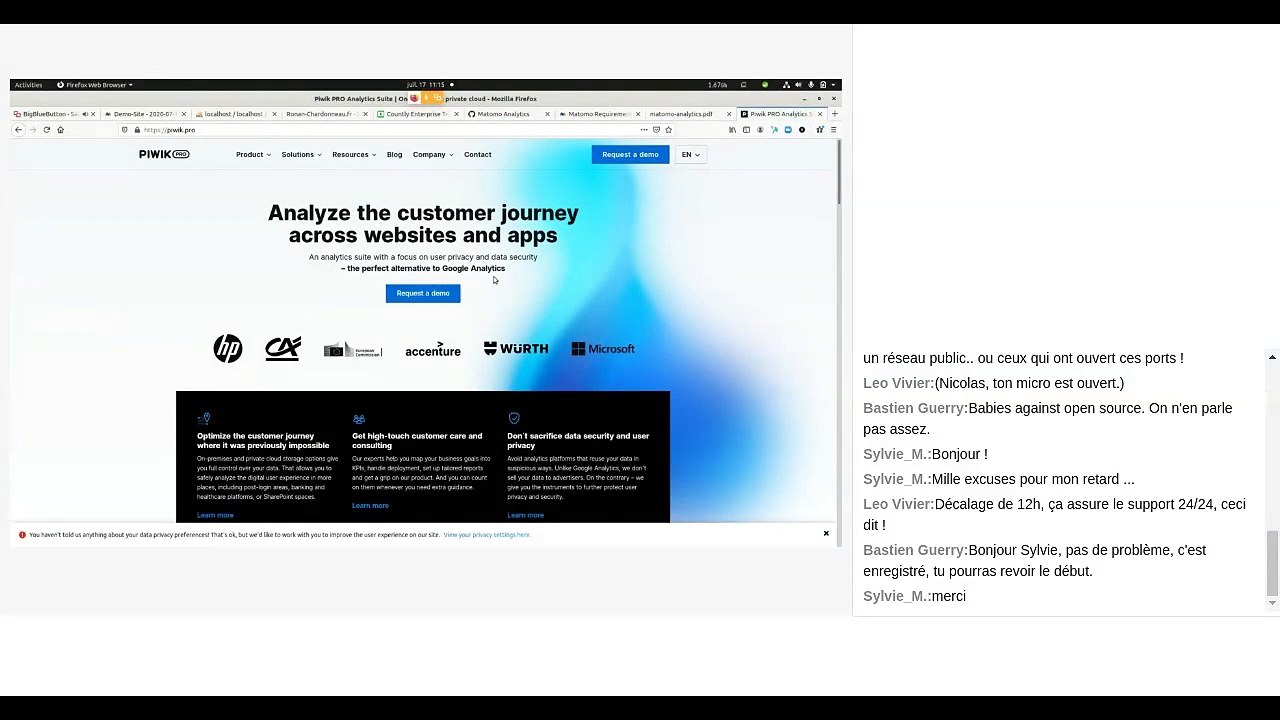Click the Firefox forward arrow
The width and height of the screenshot is (1280, 720).
pos(32,130)
